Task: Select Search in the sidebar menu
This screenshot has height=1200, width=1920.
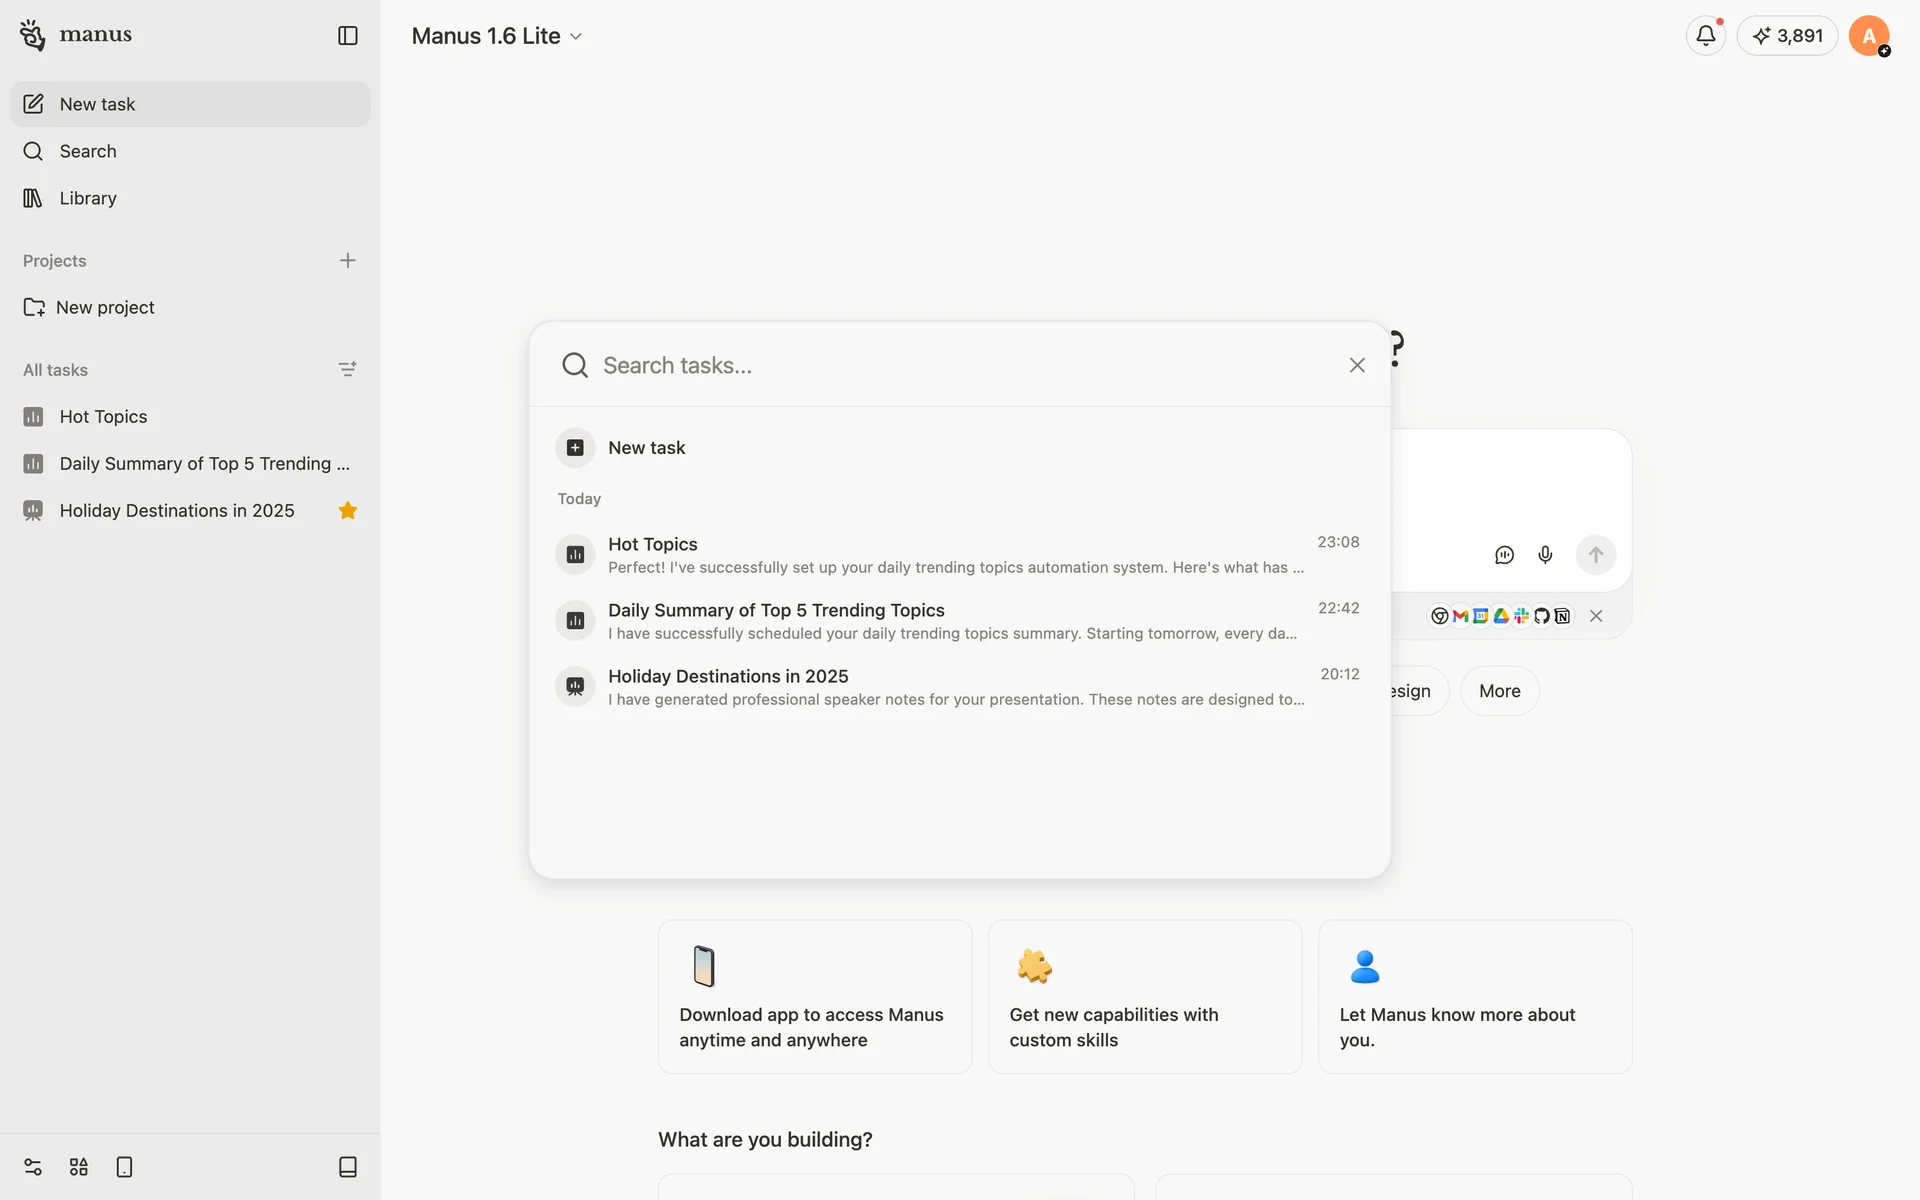Action: click(88, 151)
